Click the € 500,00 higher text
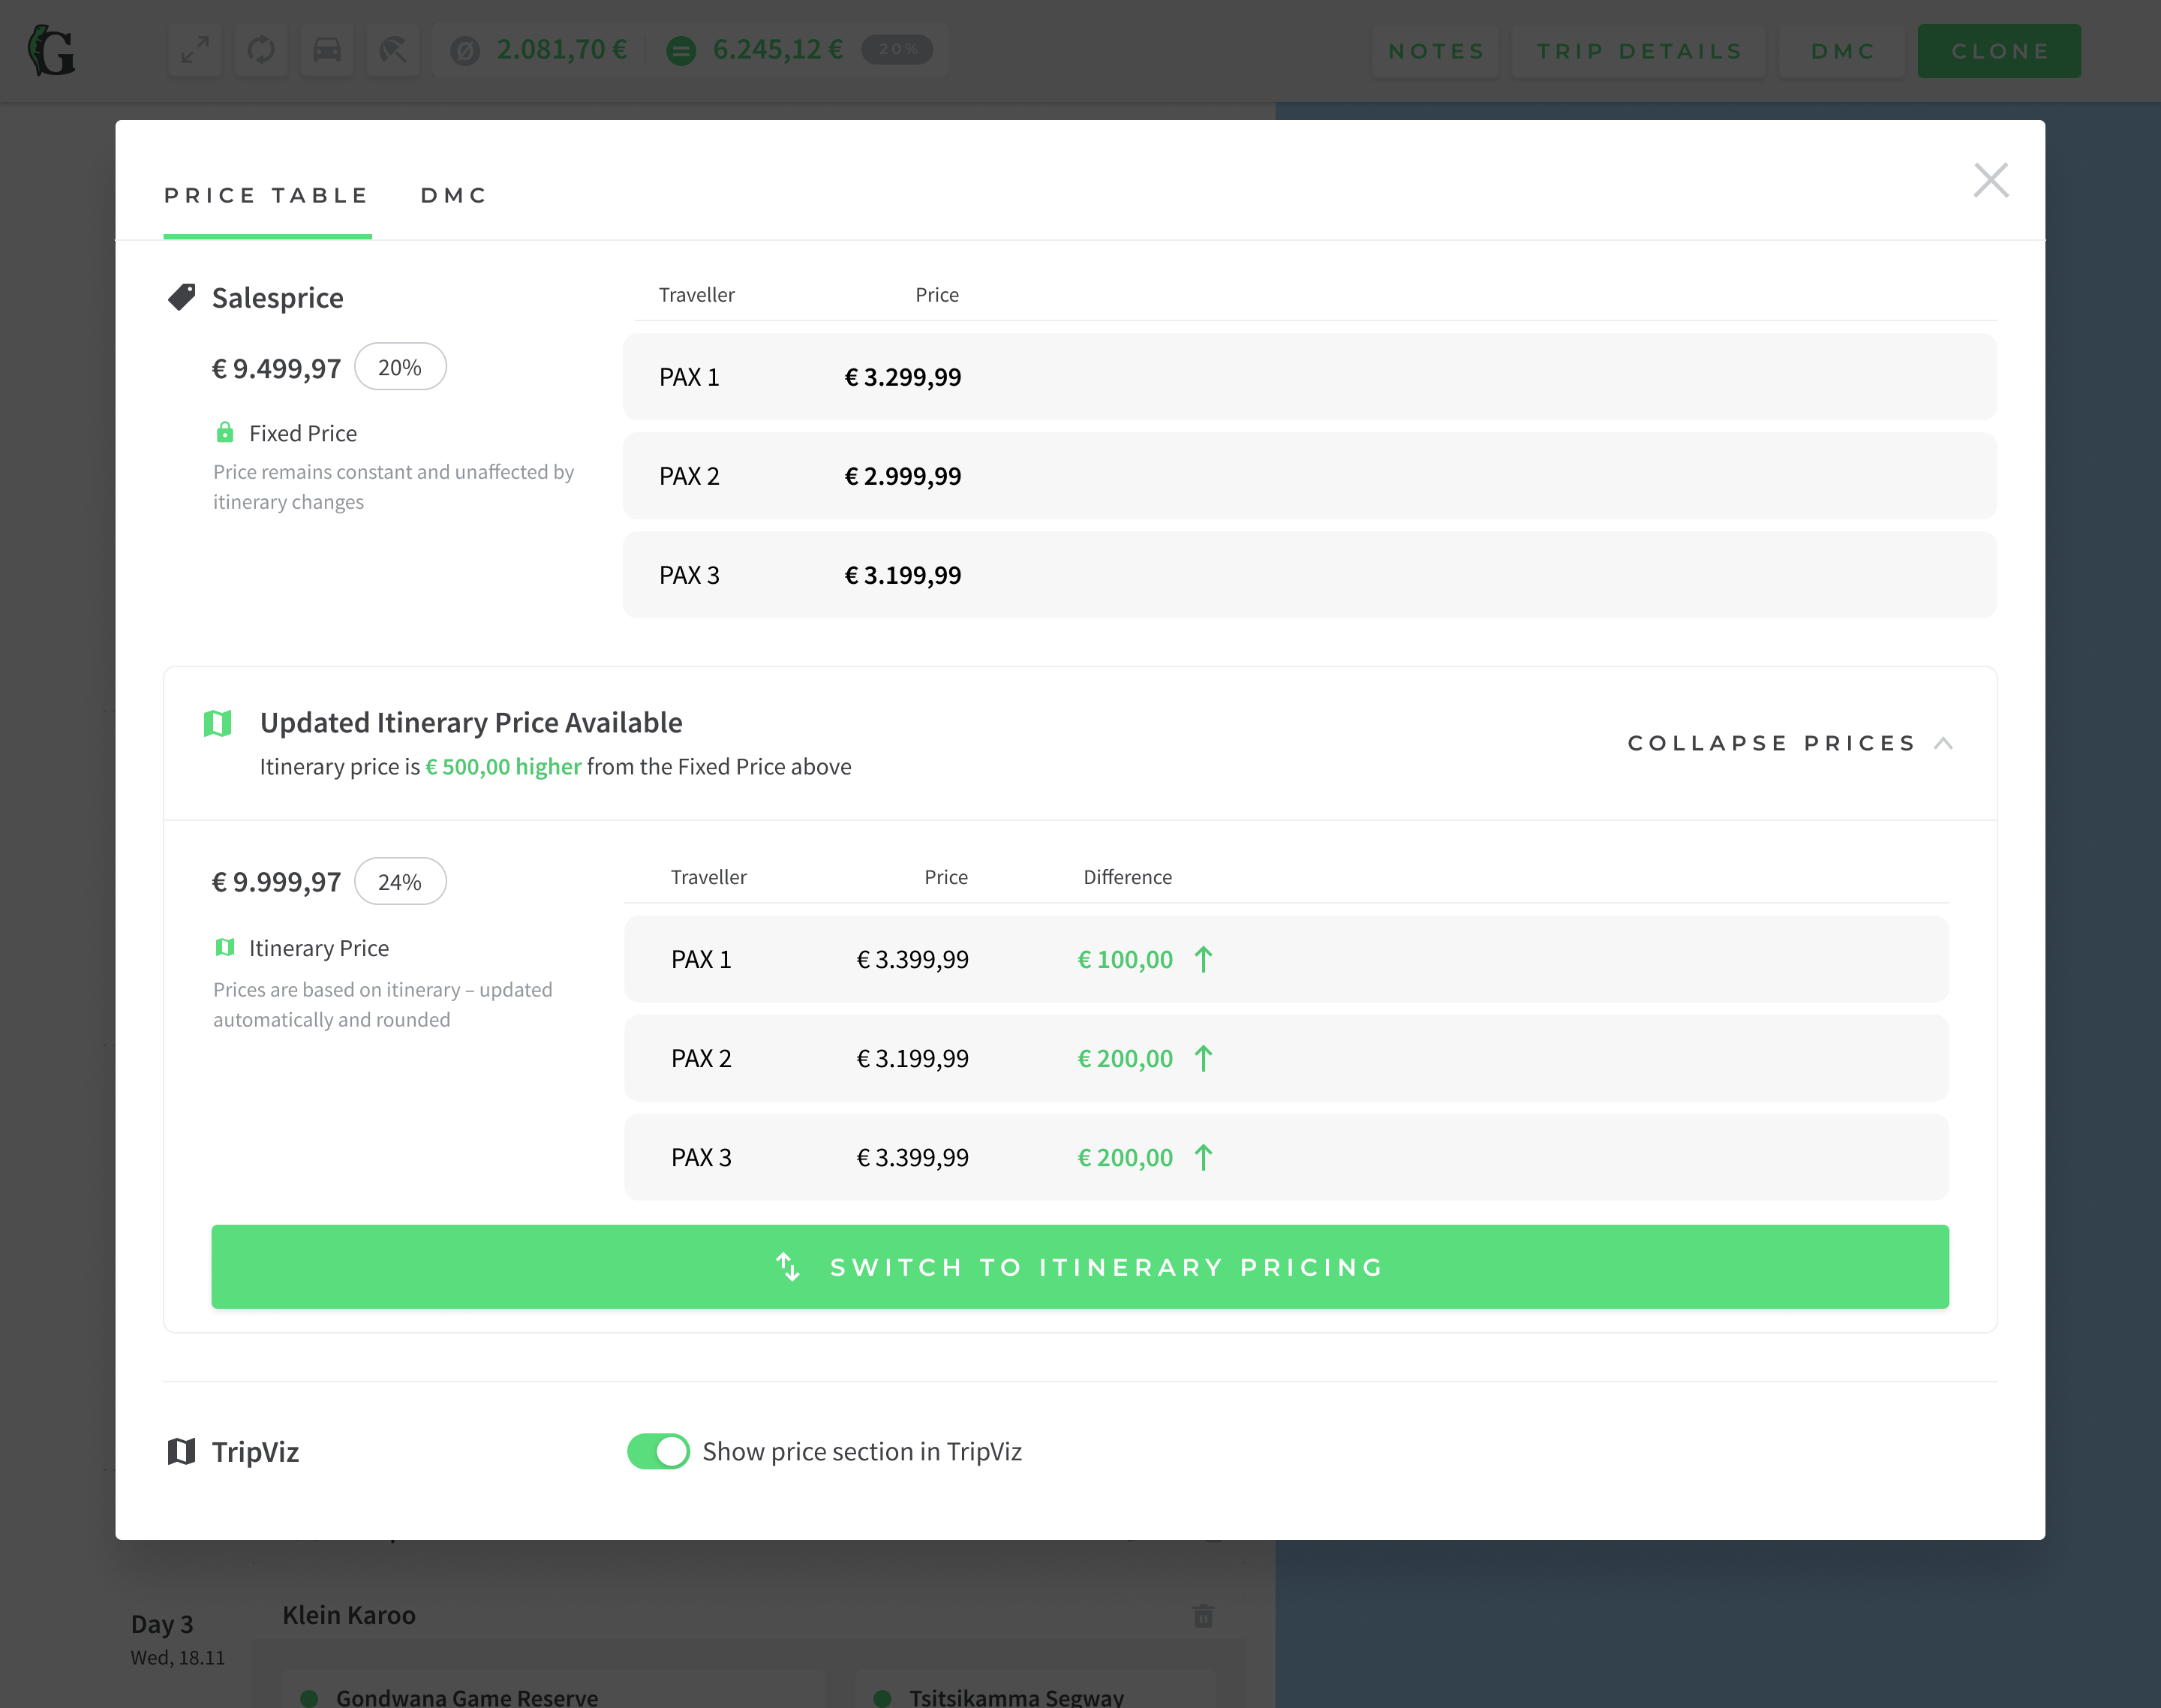Screen dimensions: 2161x1708 [504, 766]
